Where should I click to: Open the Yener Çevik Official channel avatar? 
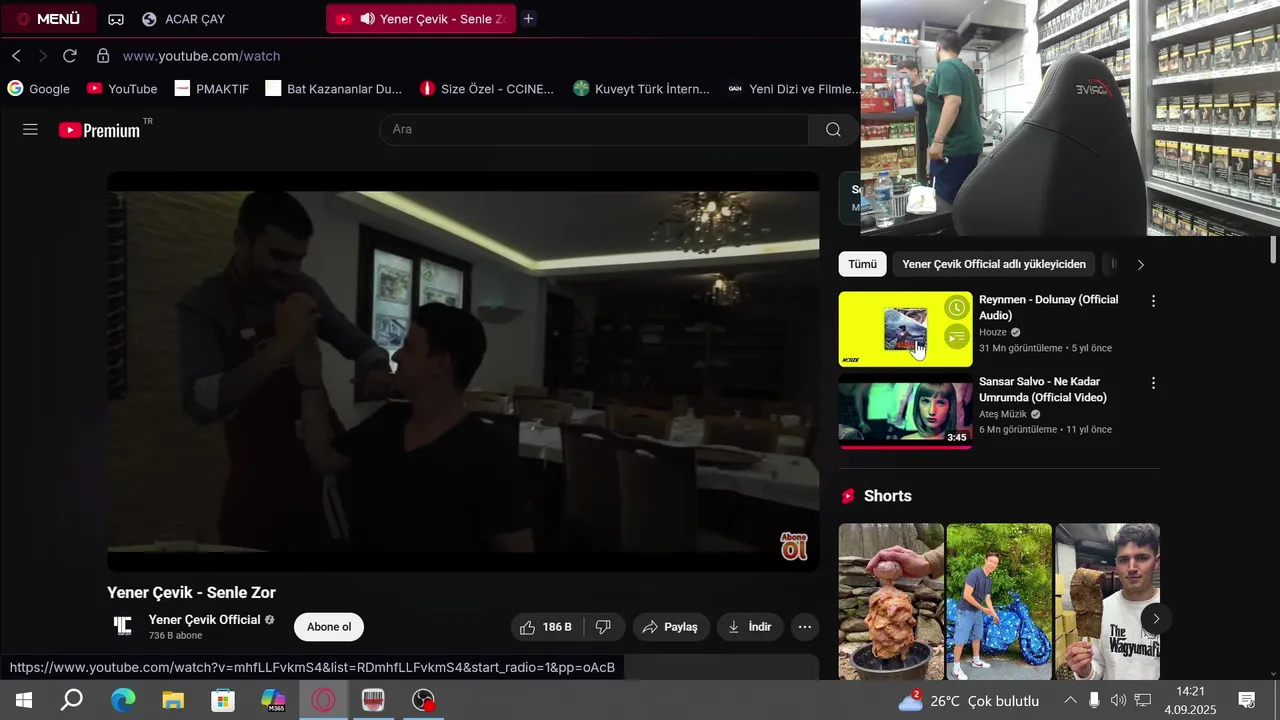coord(123,627)
